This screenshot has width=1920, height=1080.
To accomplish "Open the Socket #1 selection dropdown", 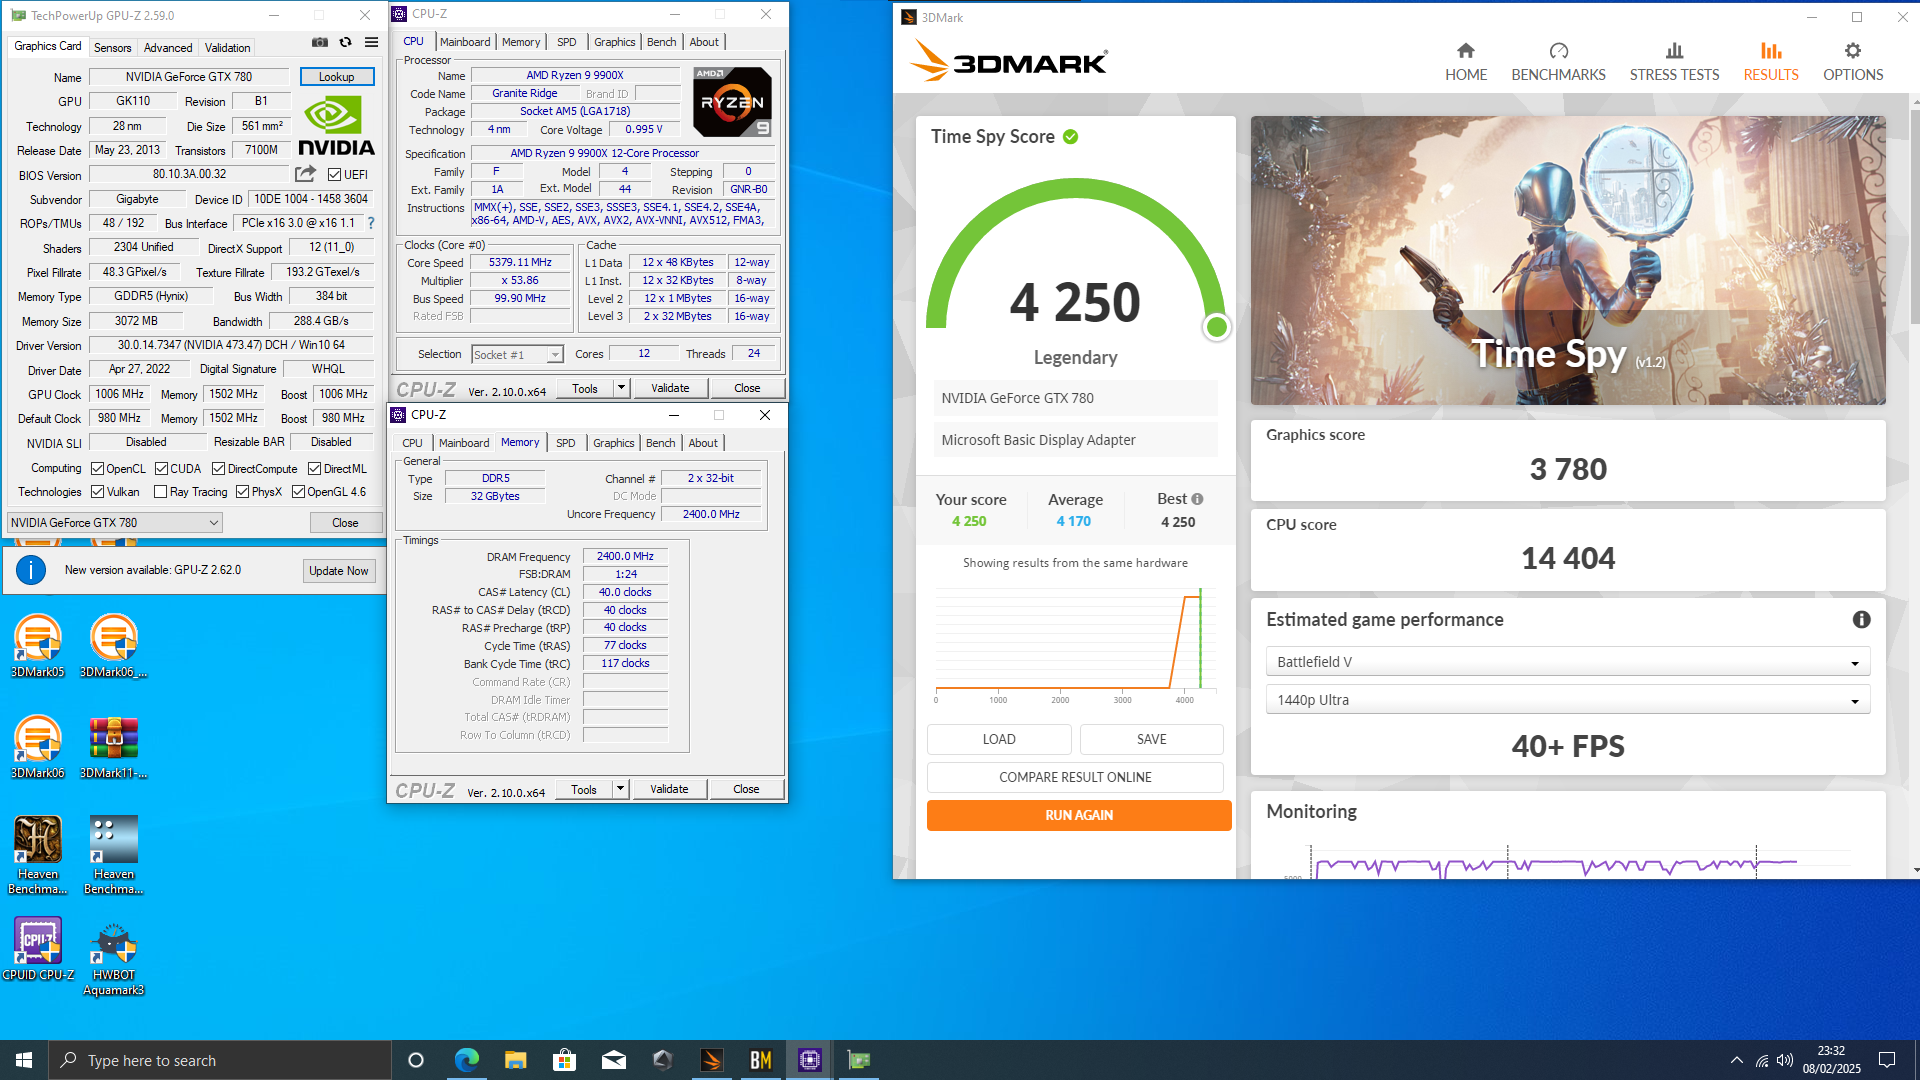I will click(517, 355).
